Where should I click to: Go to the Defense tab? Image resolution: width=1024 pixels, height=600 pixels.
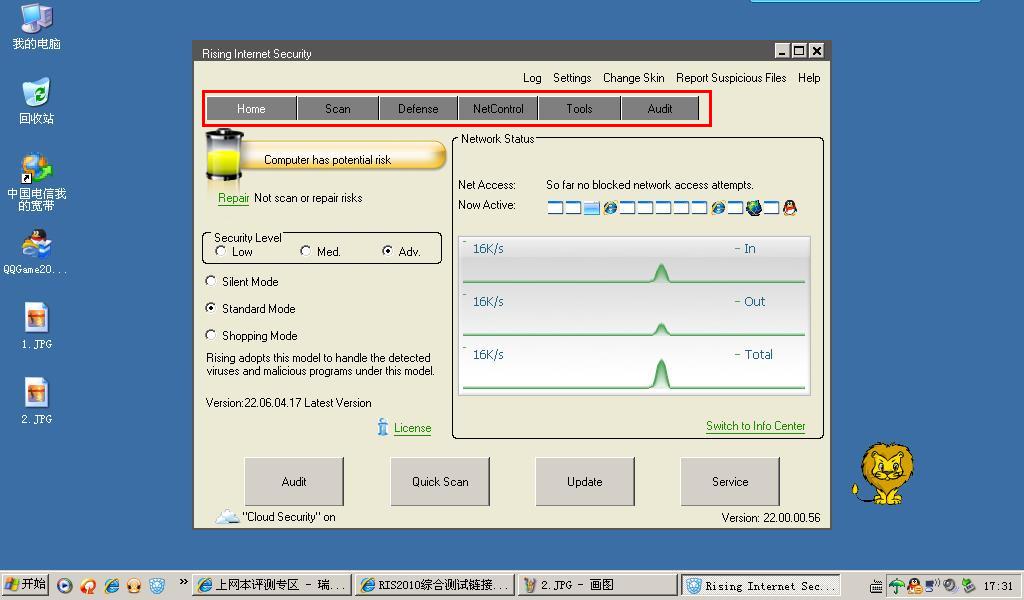(418, 108)
